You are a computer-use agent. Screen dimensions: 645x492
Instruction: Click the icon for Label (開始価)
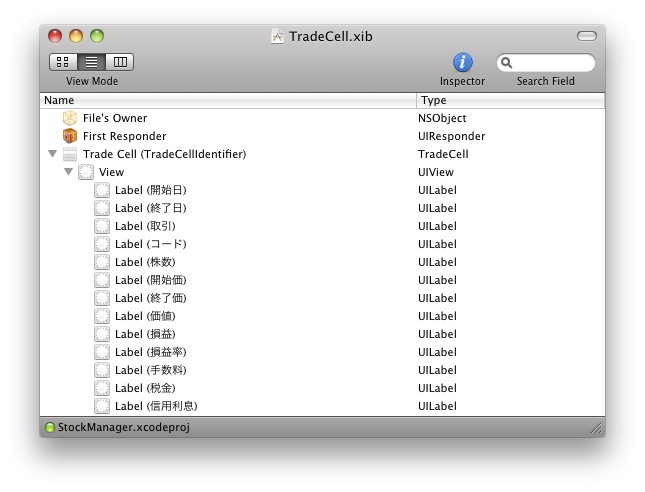102,280
